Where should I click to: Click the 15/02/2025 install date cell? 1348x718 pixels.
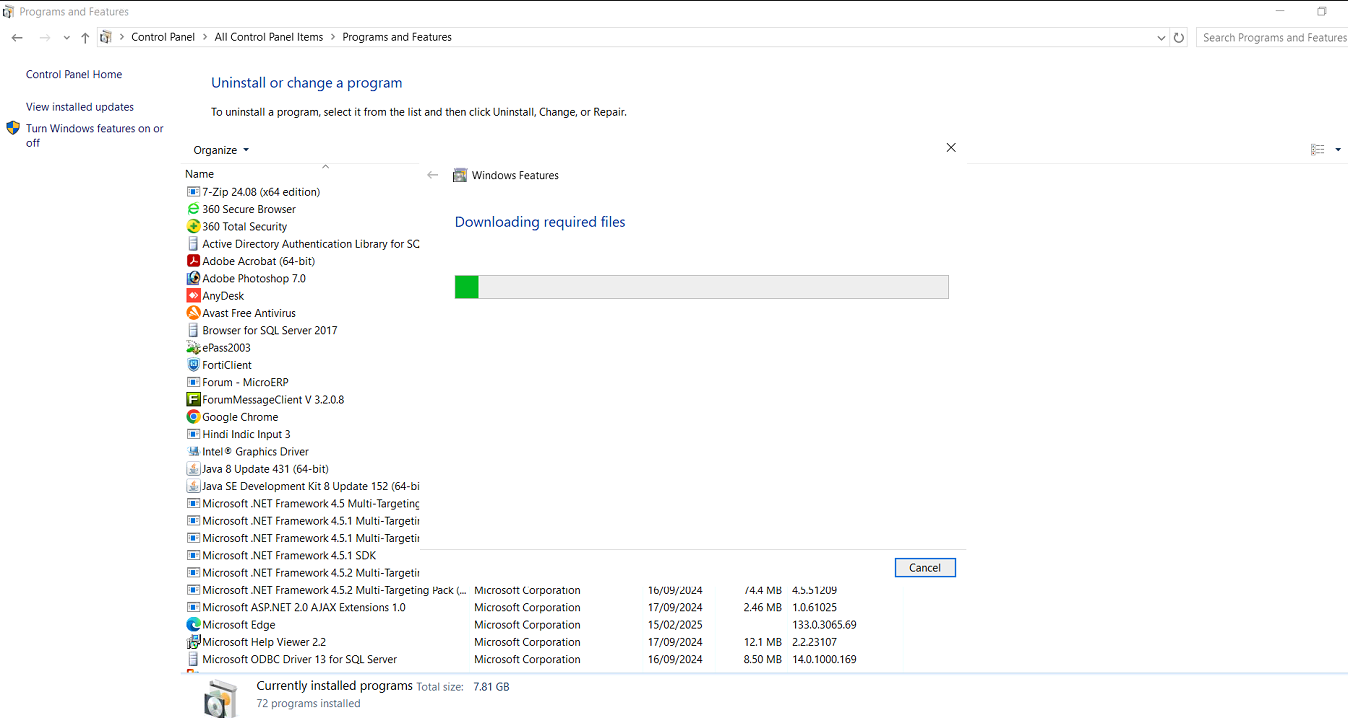675,625
